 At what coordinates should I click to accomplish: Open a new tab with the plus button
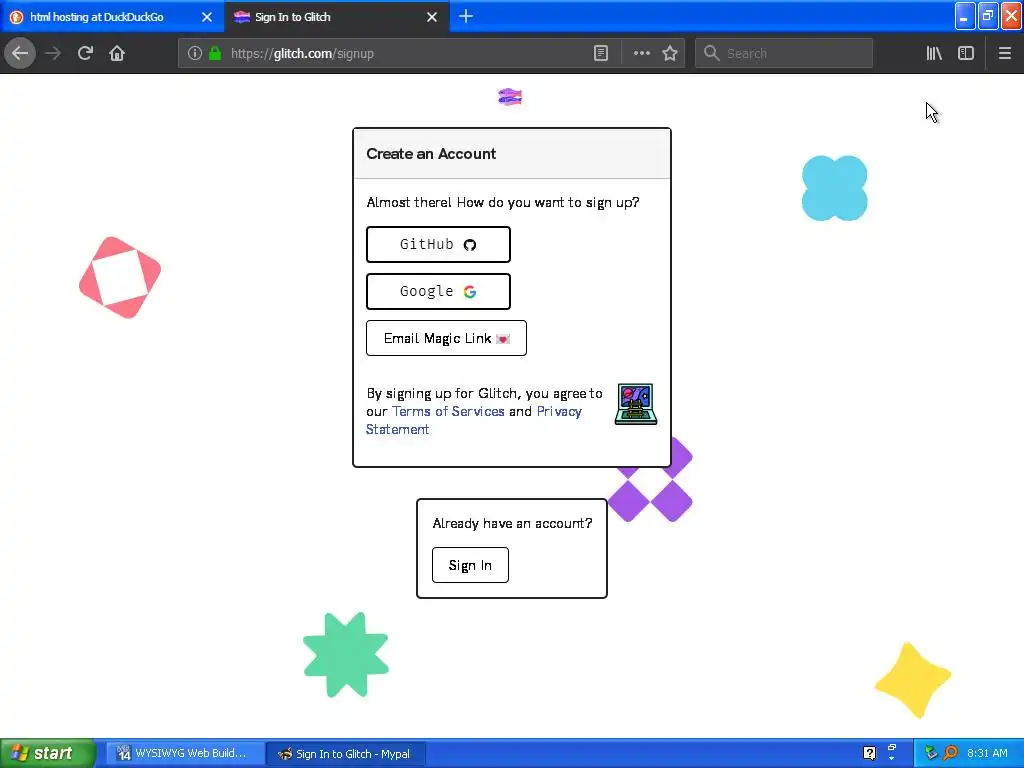[466, 16]
